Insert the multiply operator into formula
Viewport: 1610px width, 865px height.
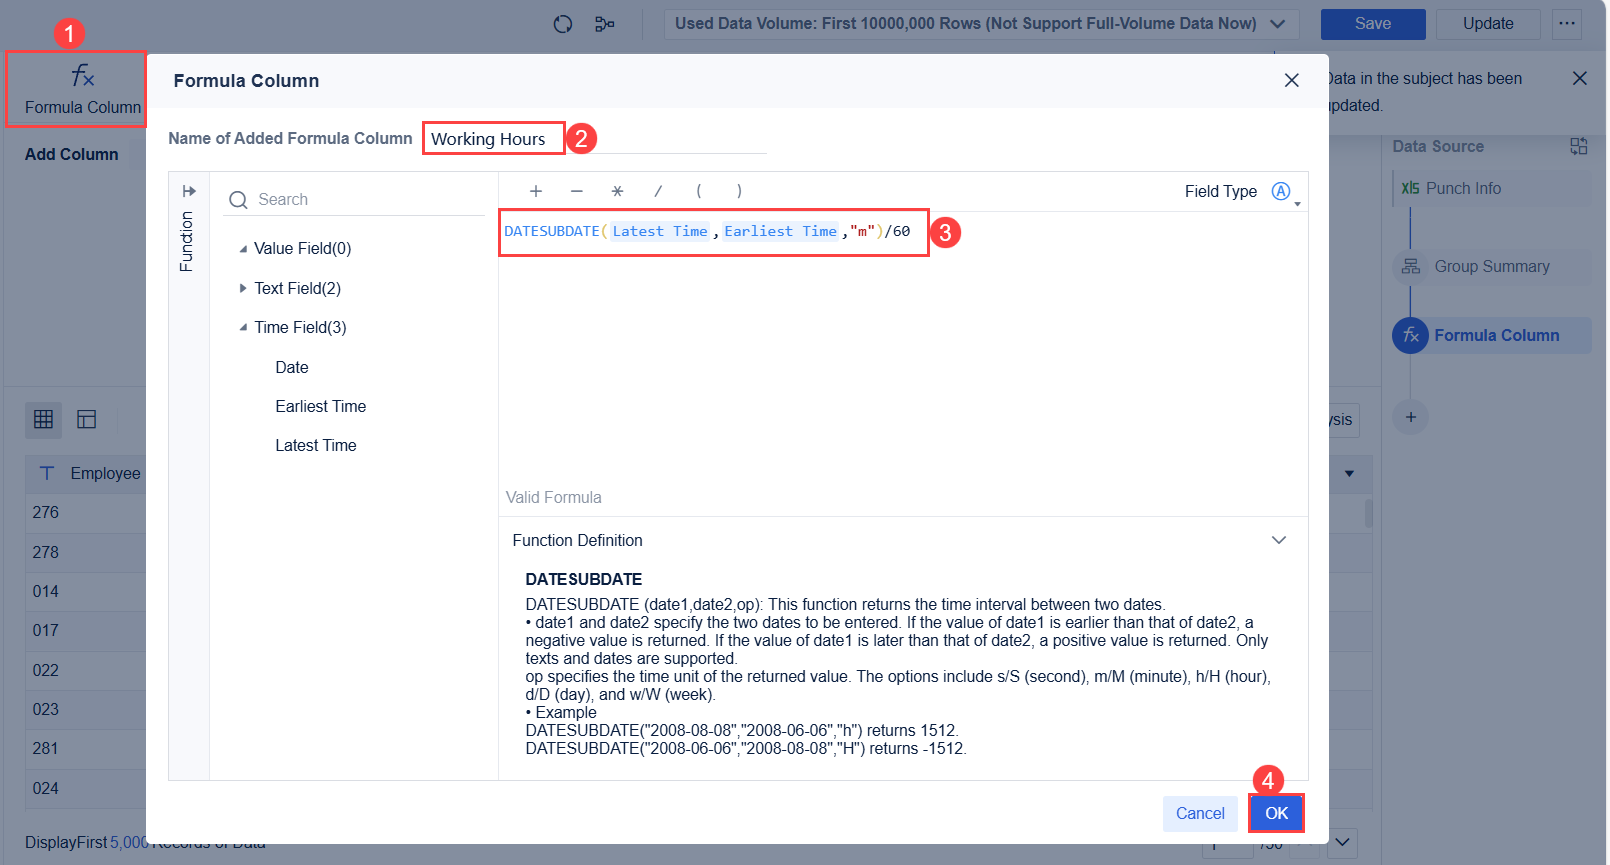click(x=617, y=191)
